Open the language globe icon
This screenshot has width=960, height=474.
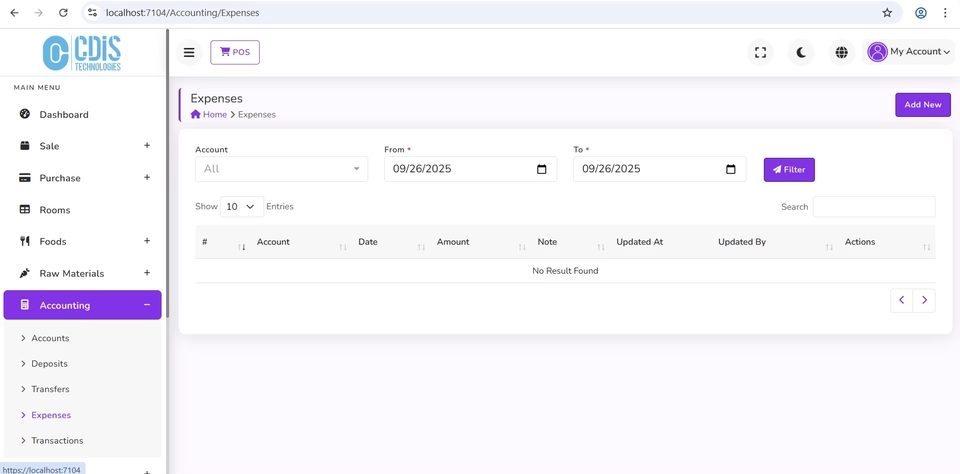[841, 52]
